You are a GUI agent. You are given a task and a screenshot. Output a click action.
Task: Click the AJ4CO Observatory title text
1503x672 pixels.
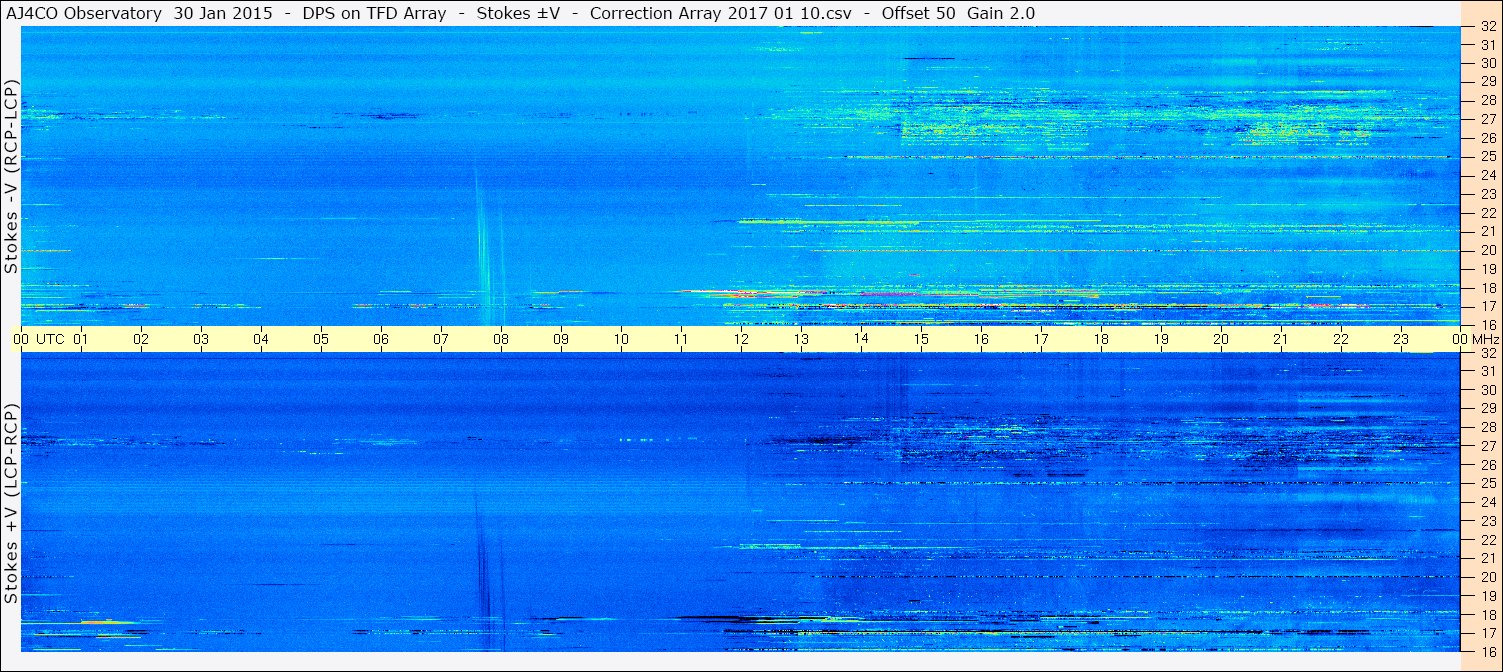tap(85, 13)
